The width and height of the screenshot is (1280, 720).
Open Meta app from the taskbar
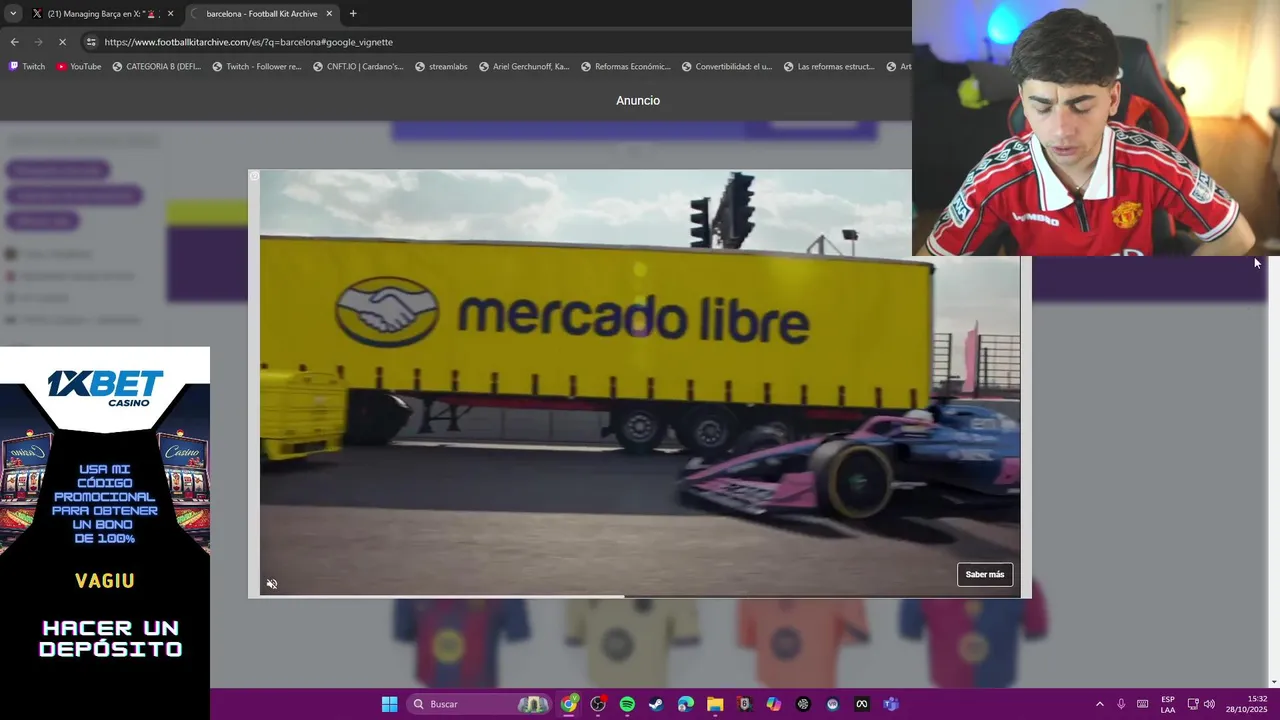point(861,704)
